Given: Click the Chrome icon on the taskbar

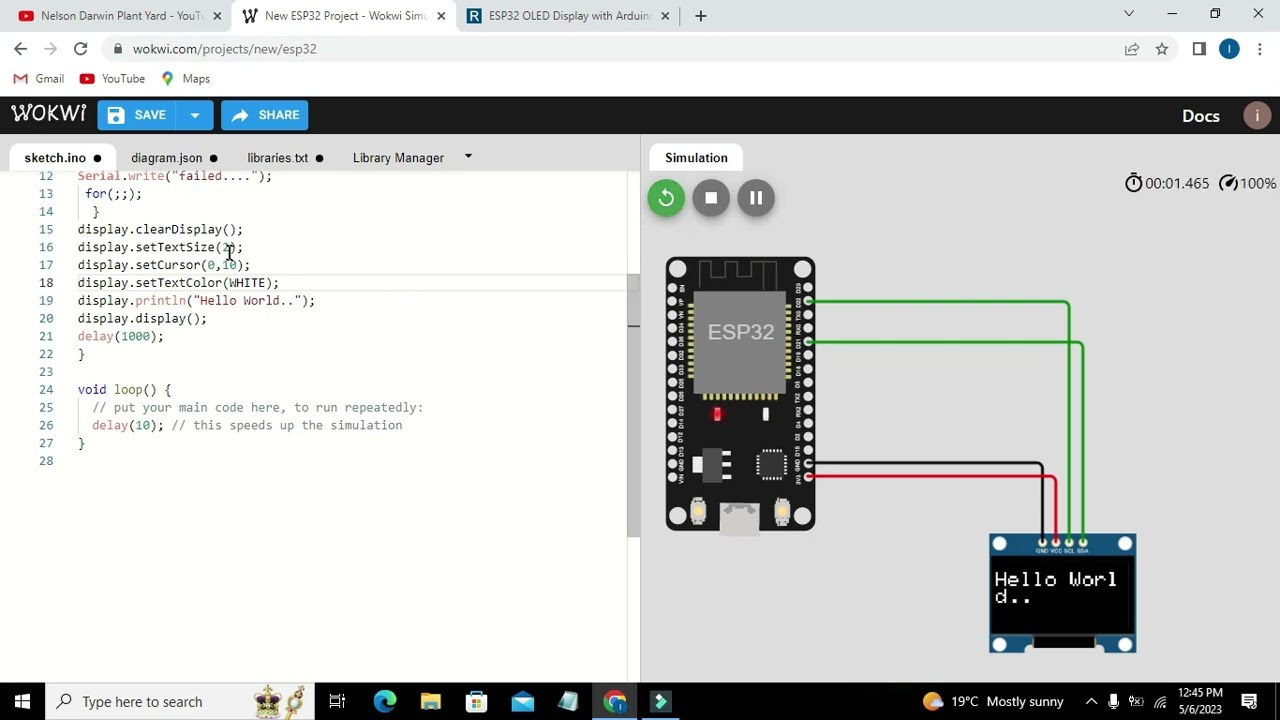Looking at the screenshot, I should [614, 701].
